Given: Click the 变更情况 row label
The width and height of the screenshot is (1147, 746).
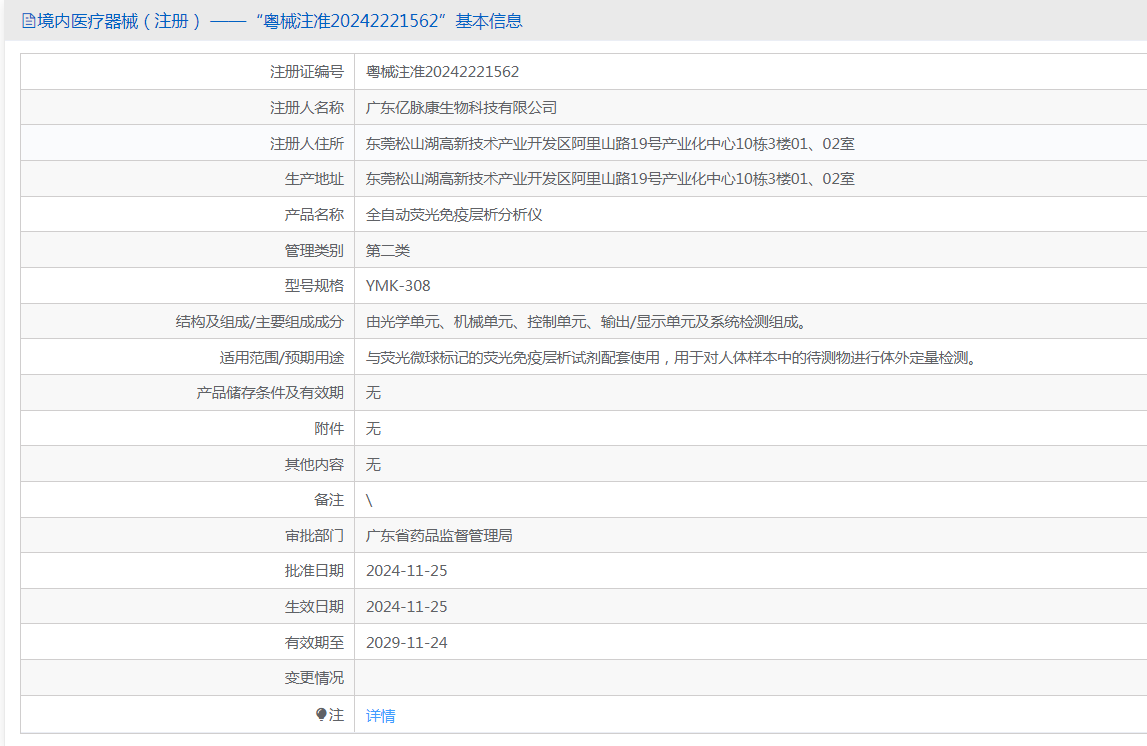Looking at the screenshot, I should 314,677.
